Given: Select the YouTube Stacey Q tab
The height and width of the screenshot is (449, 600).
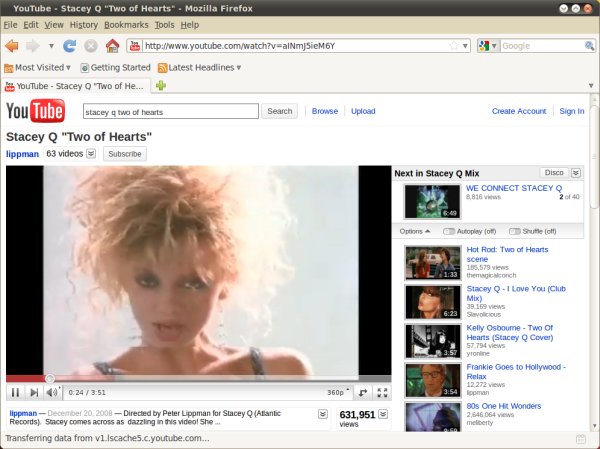Looking at the screenshot, I should (76, 86).
